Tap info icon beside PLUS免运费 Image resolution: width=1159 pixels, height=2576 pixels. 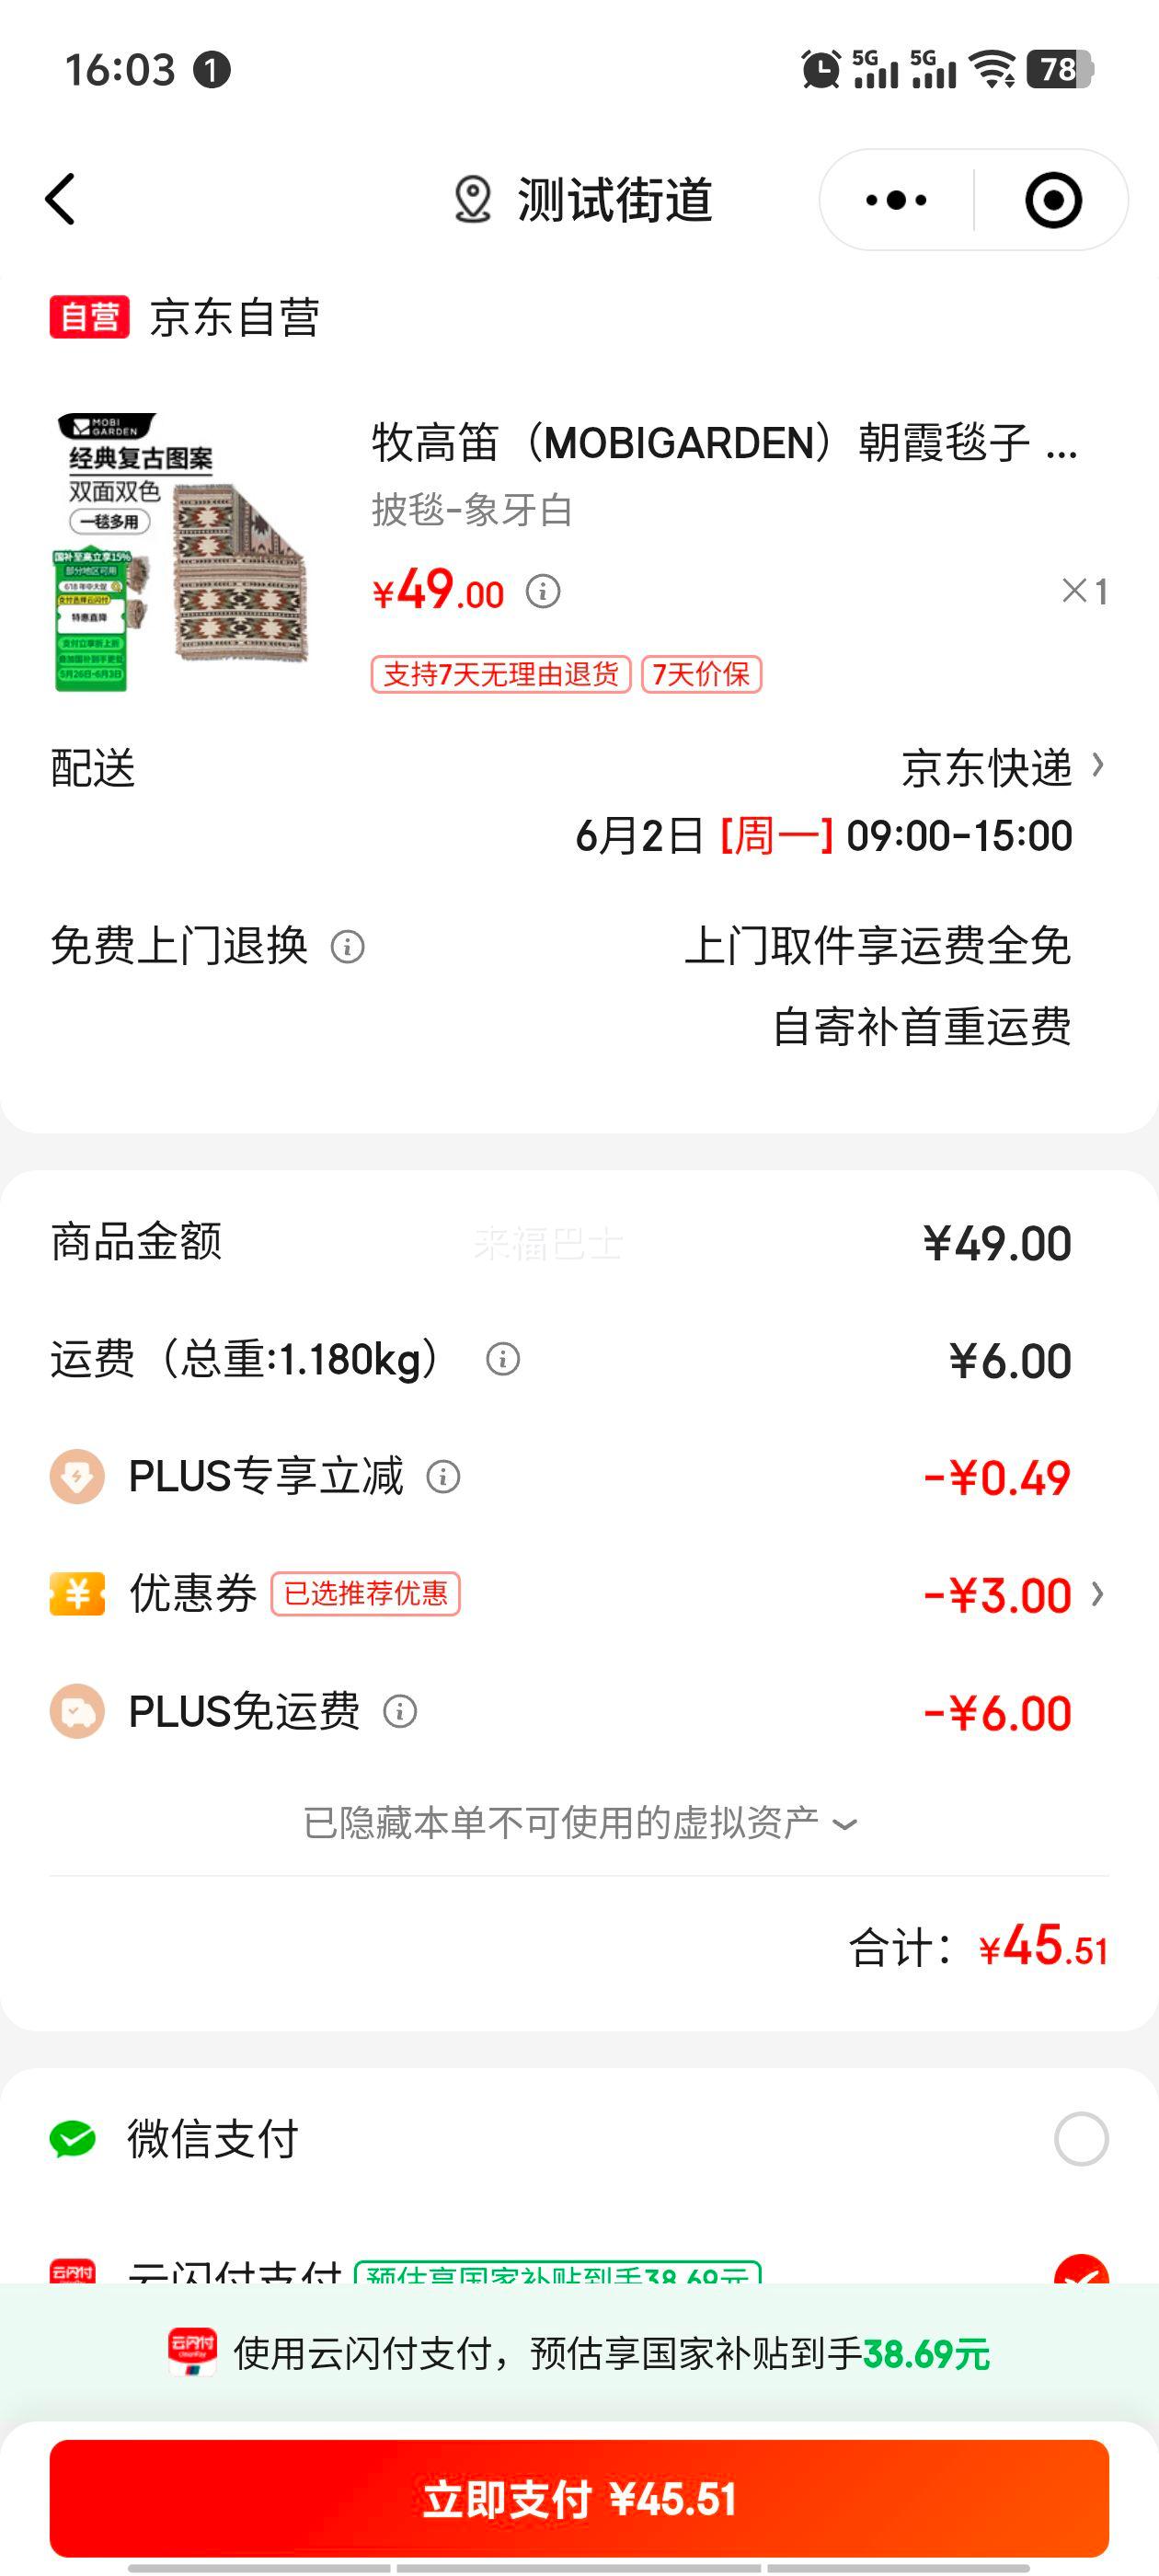coord(400,1712)
